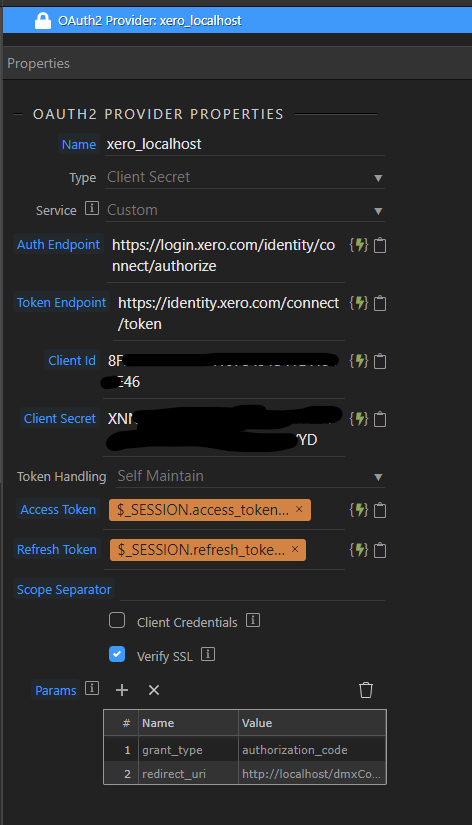472x825 pixels.
Task: Click the Name field containing xero_localhost
Action: tap(245, 144)
